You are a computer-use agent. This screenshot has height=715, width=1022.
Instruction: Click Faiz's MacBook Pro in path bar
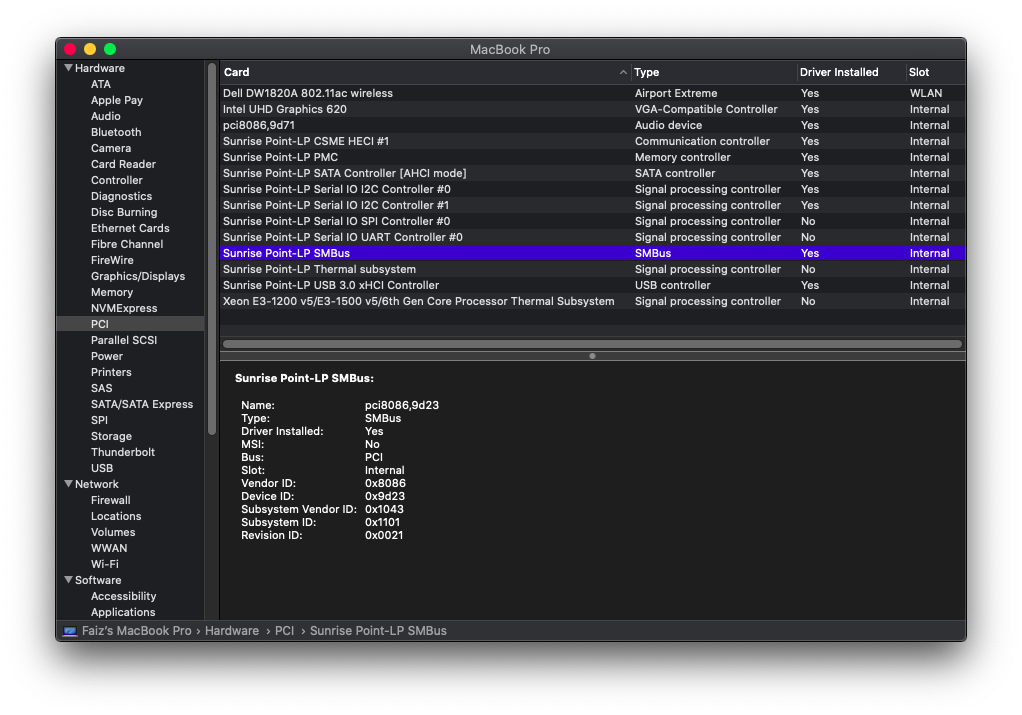pyautogui.click(x=136, y=631)
